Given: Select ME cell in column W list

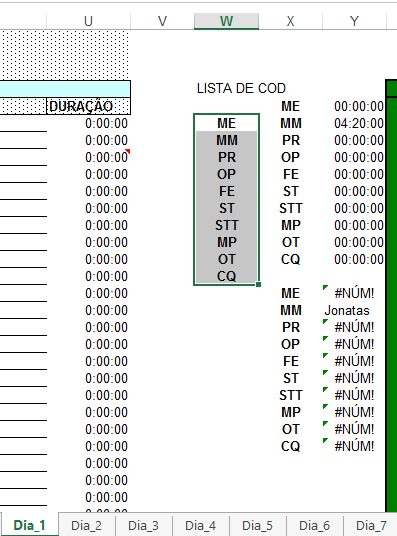Looking at the screenshot, I should [x=226, y=123].
